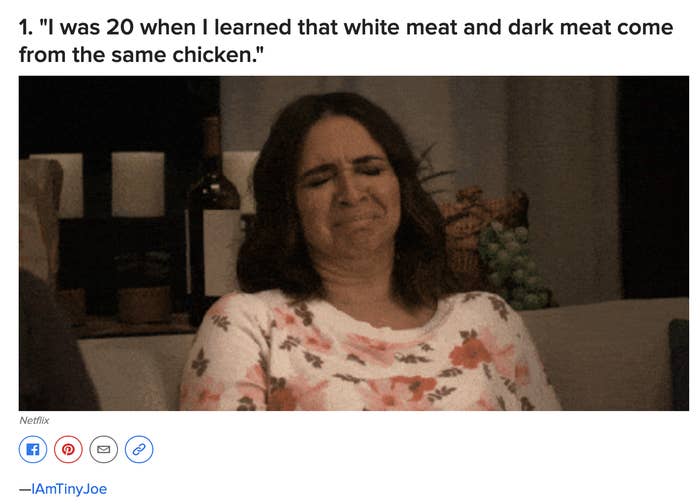
Task: Click the number 1 in the heading
Action: click(25, 27)
